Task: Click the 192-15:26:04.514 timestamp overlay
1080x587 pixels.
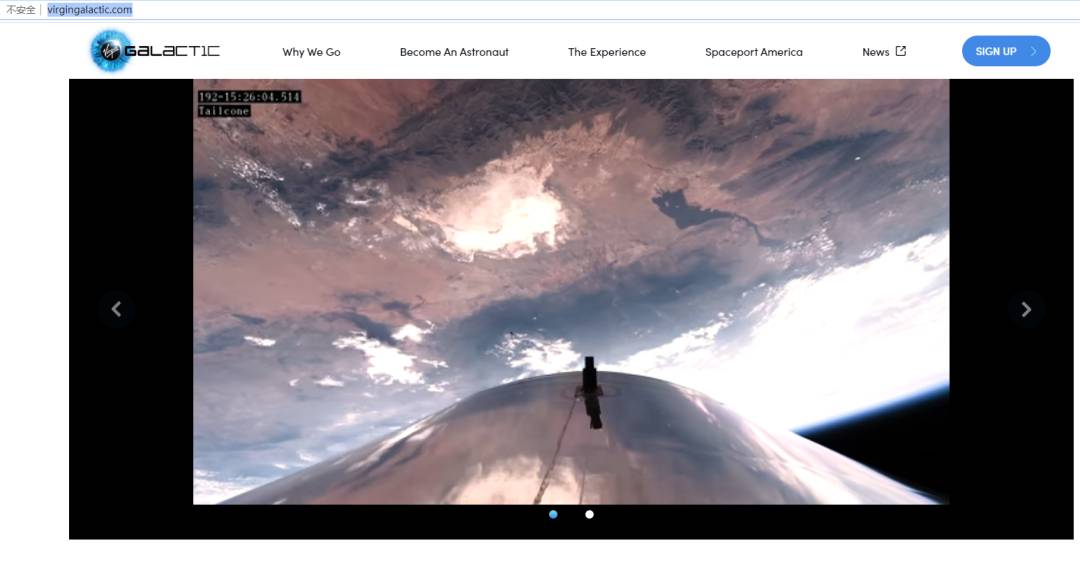Action: [249, 96]
